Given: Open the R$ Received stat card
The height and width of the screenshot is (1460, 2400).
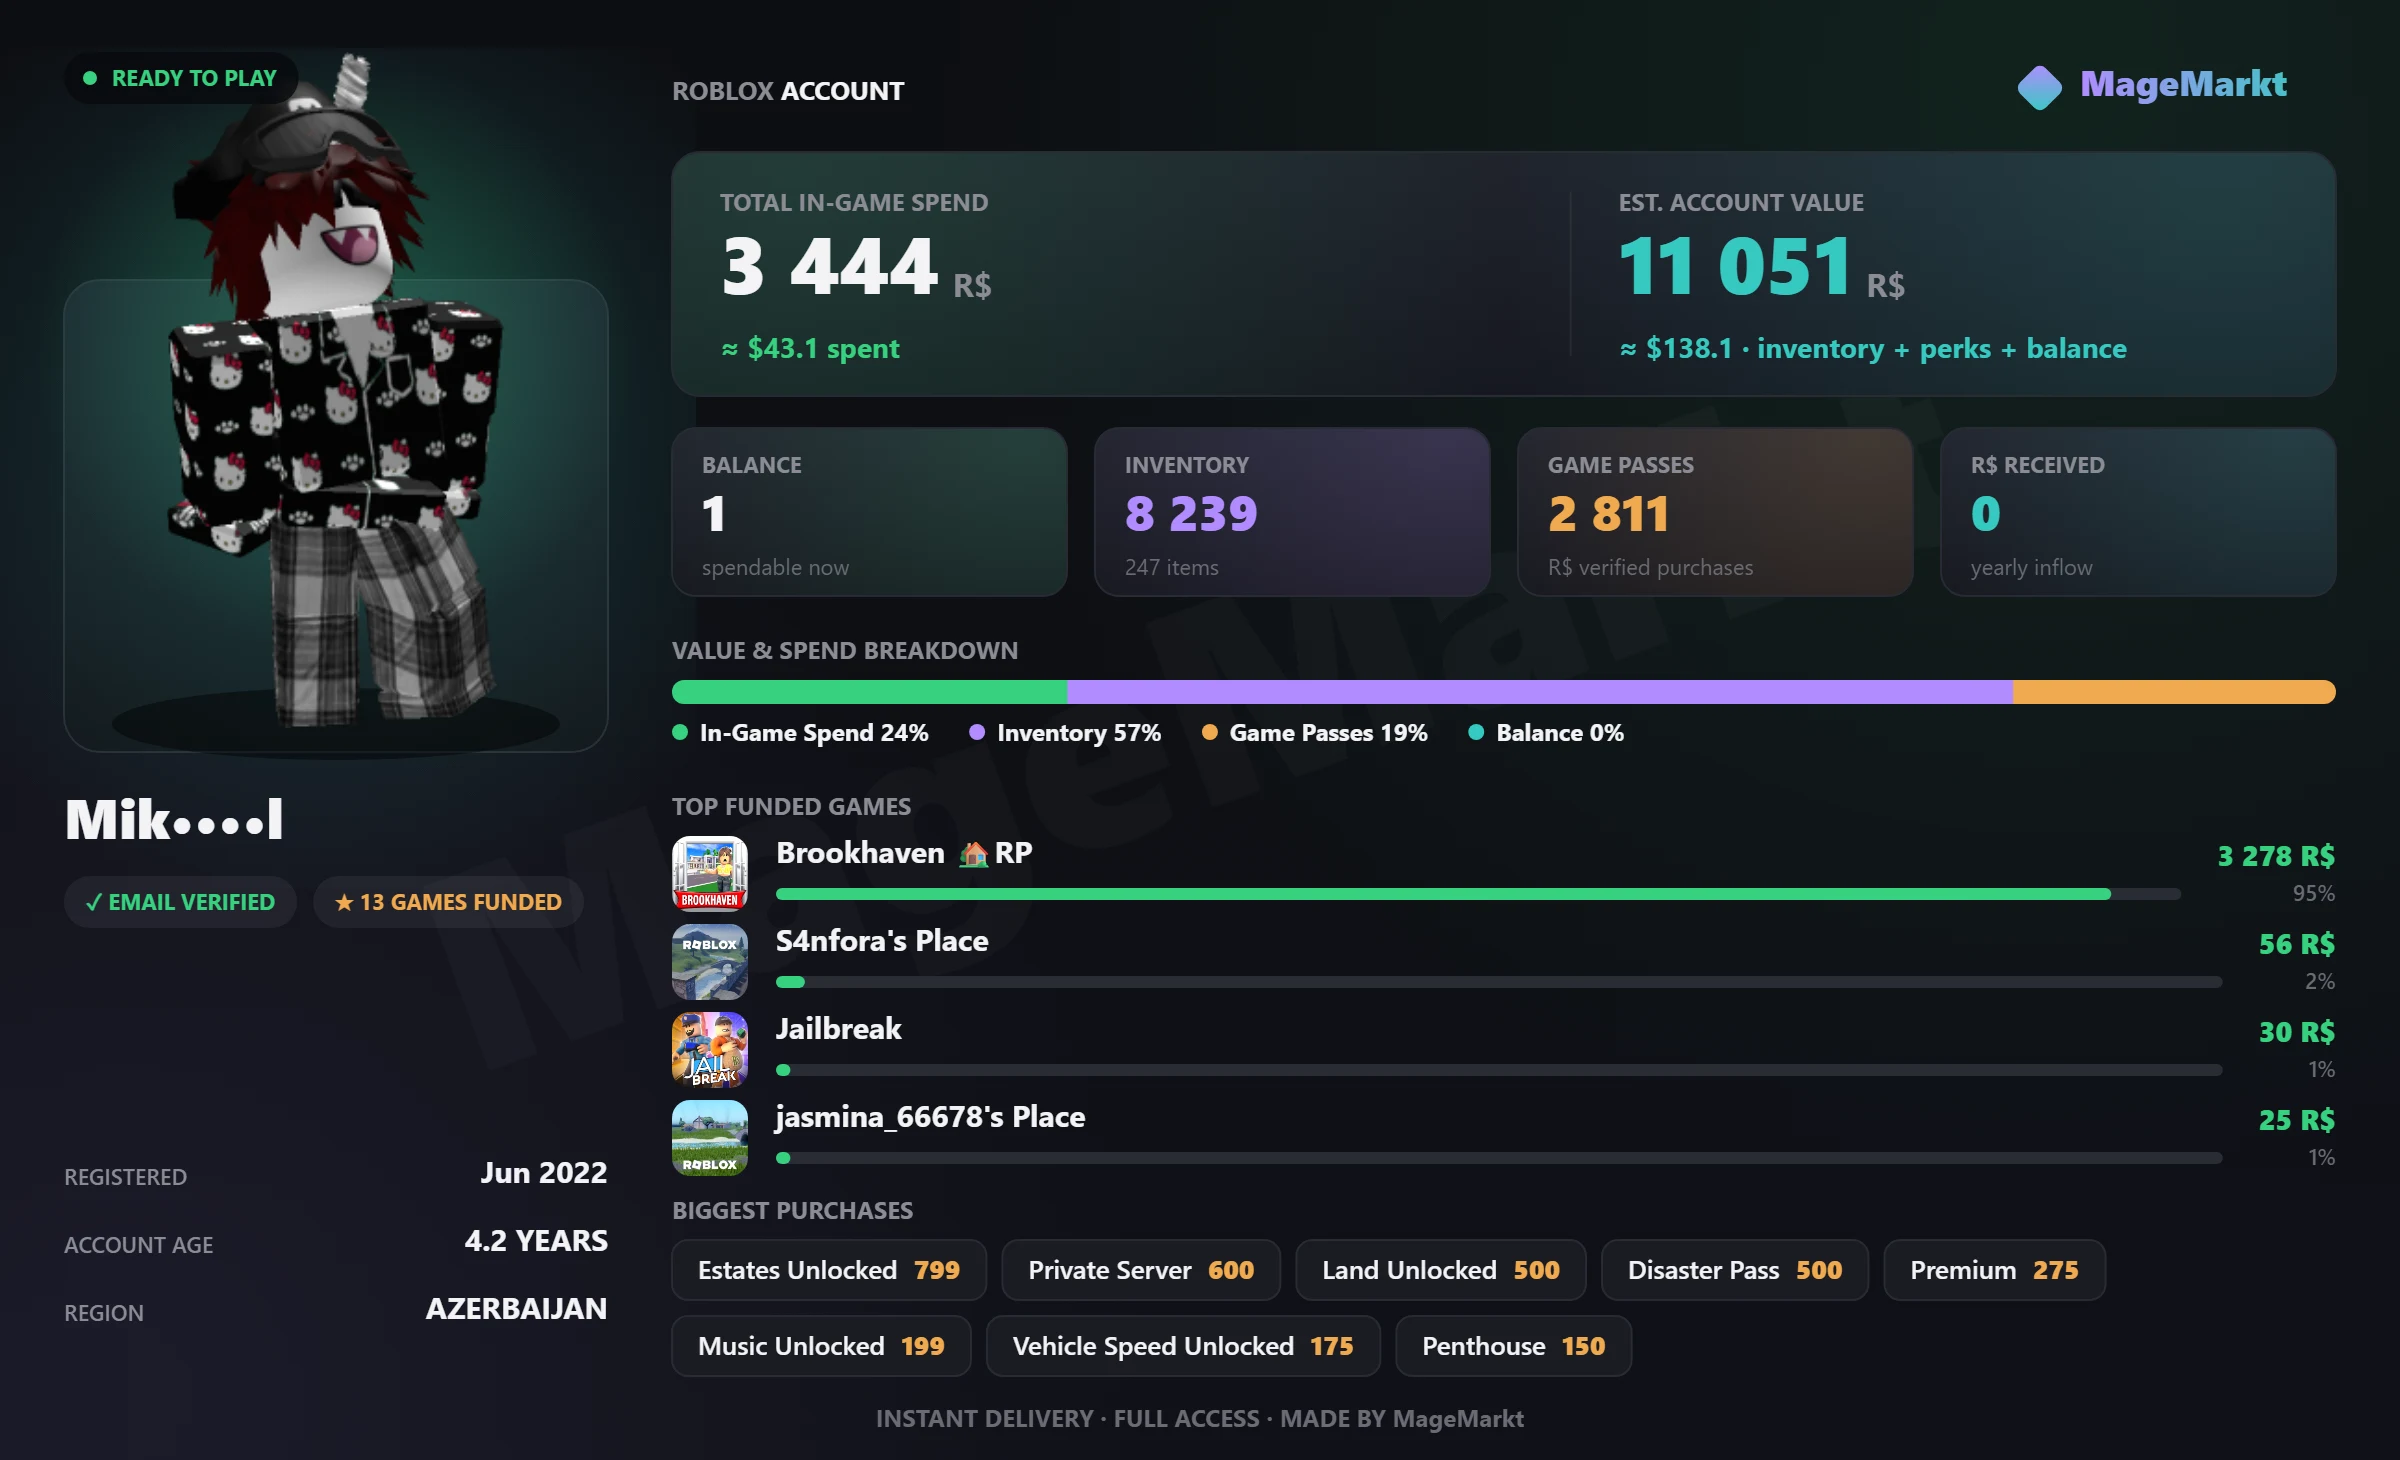Looking at the screenshot, I should click(x=2139, y=512).
